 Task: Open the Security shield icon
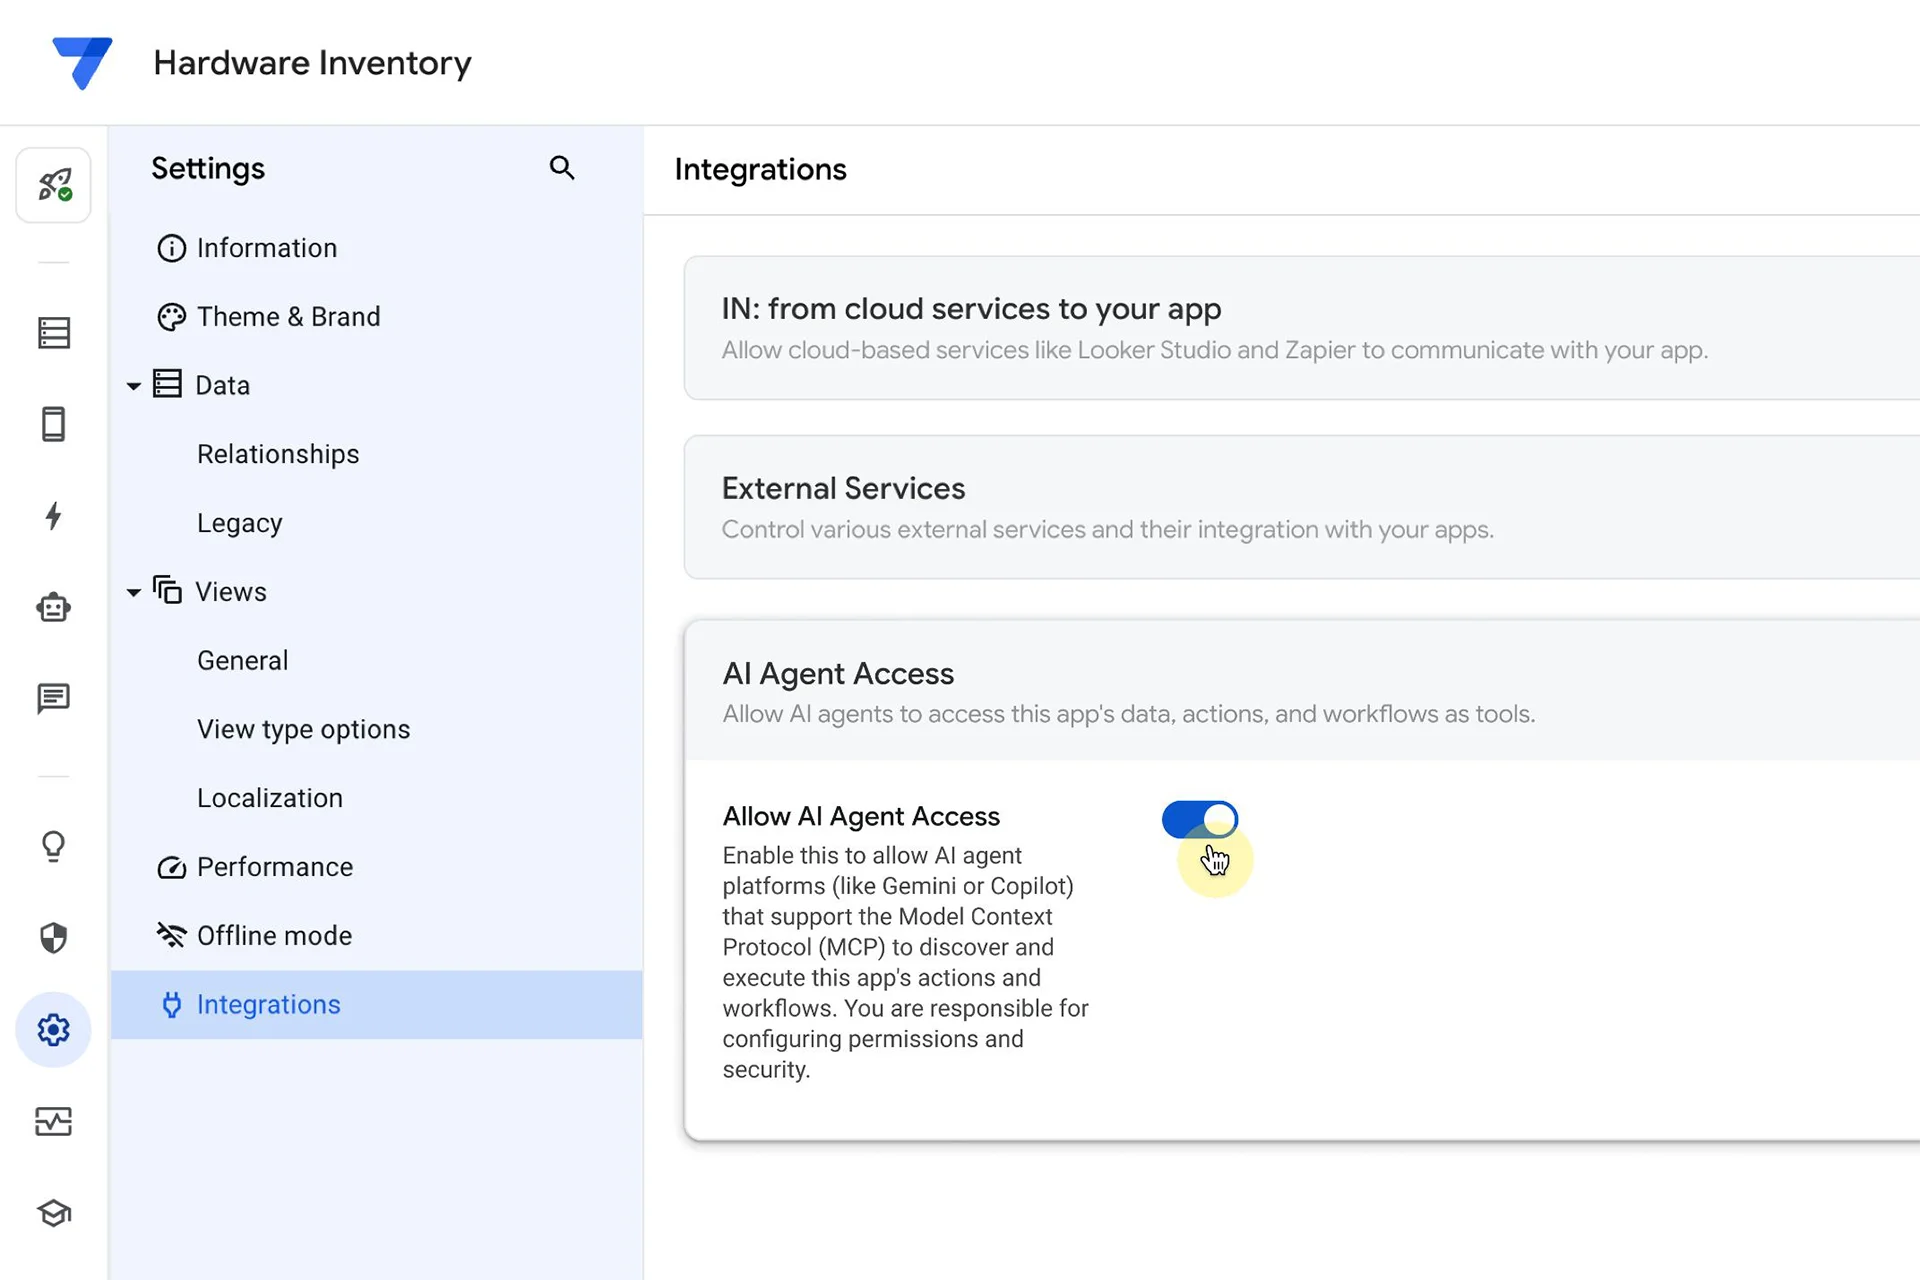[x=54, y=938]
